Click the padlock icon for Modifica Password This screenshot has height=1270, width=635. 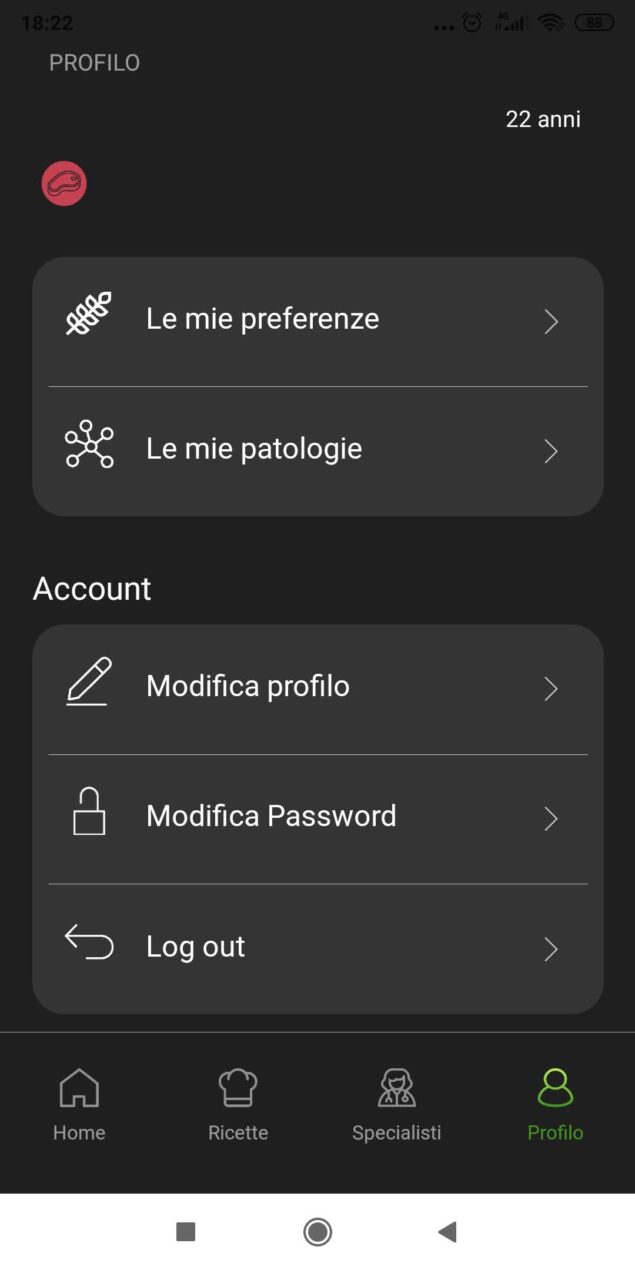[x=89, y=811]
